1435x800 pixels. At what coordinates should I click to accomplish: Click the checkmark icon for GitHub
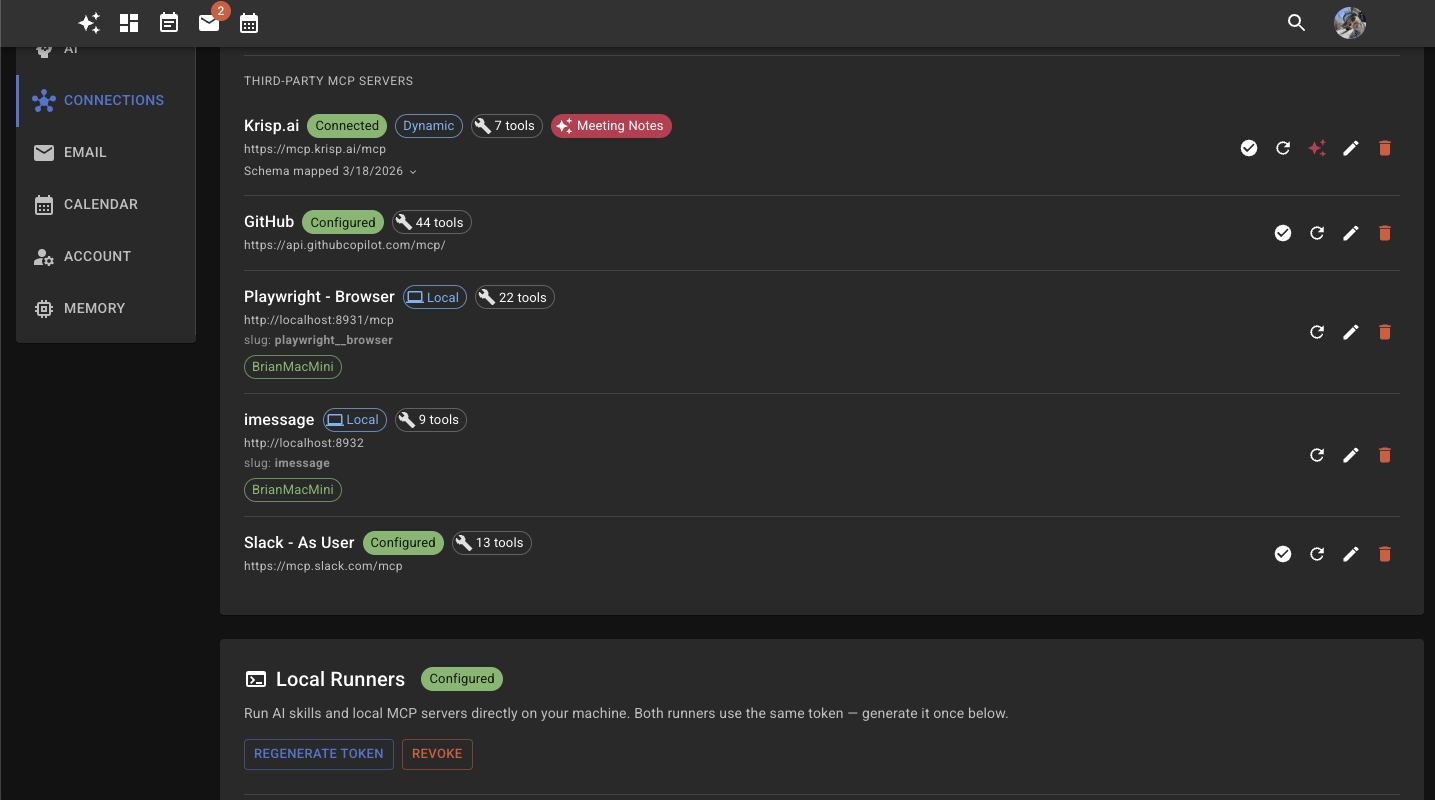tap(1283, 233)
